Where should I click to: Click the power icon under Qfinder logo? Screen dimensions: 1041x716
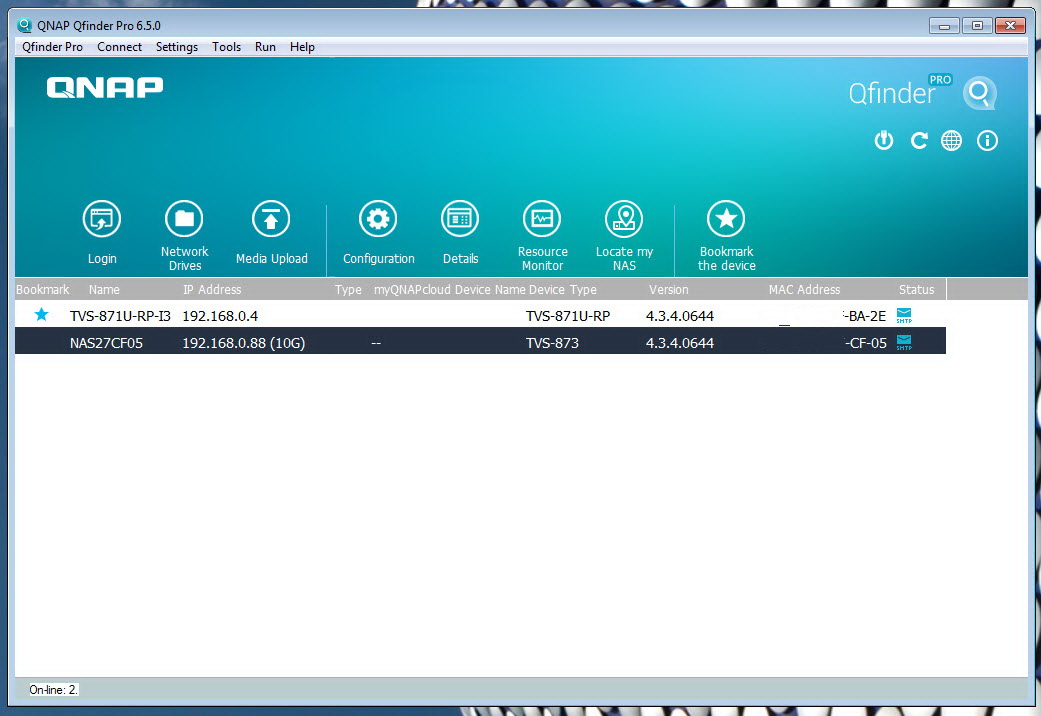pos(884,140)
